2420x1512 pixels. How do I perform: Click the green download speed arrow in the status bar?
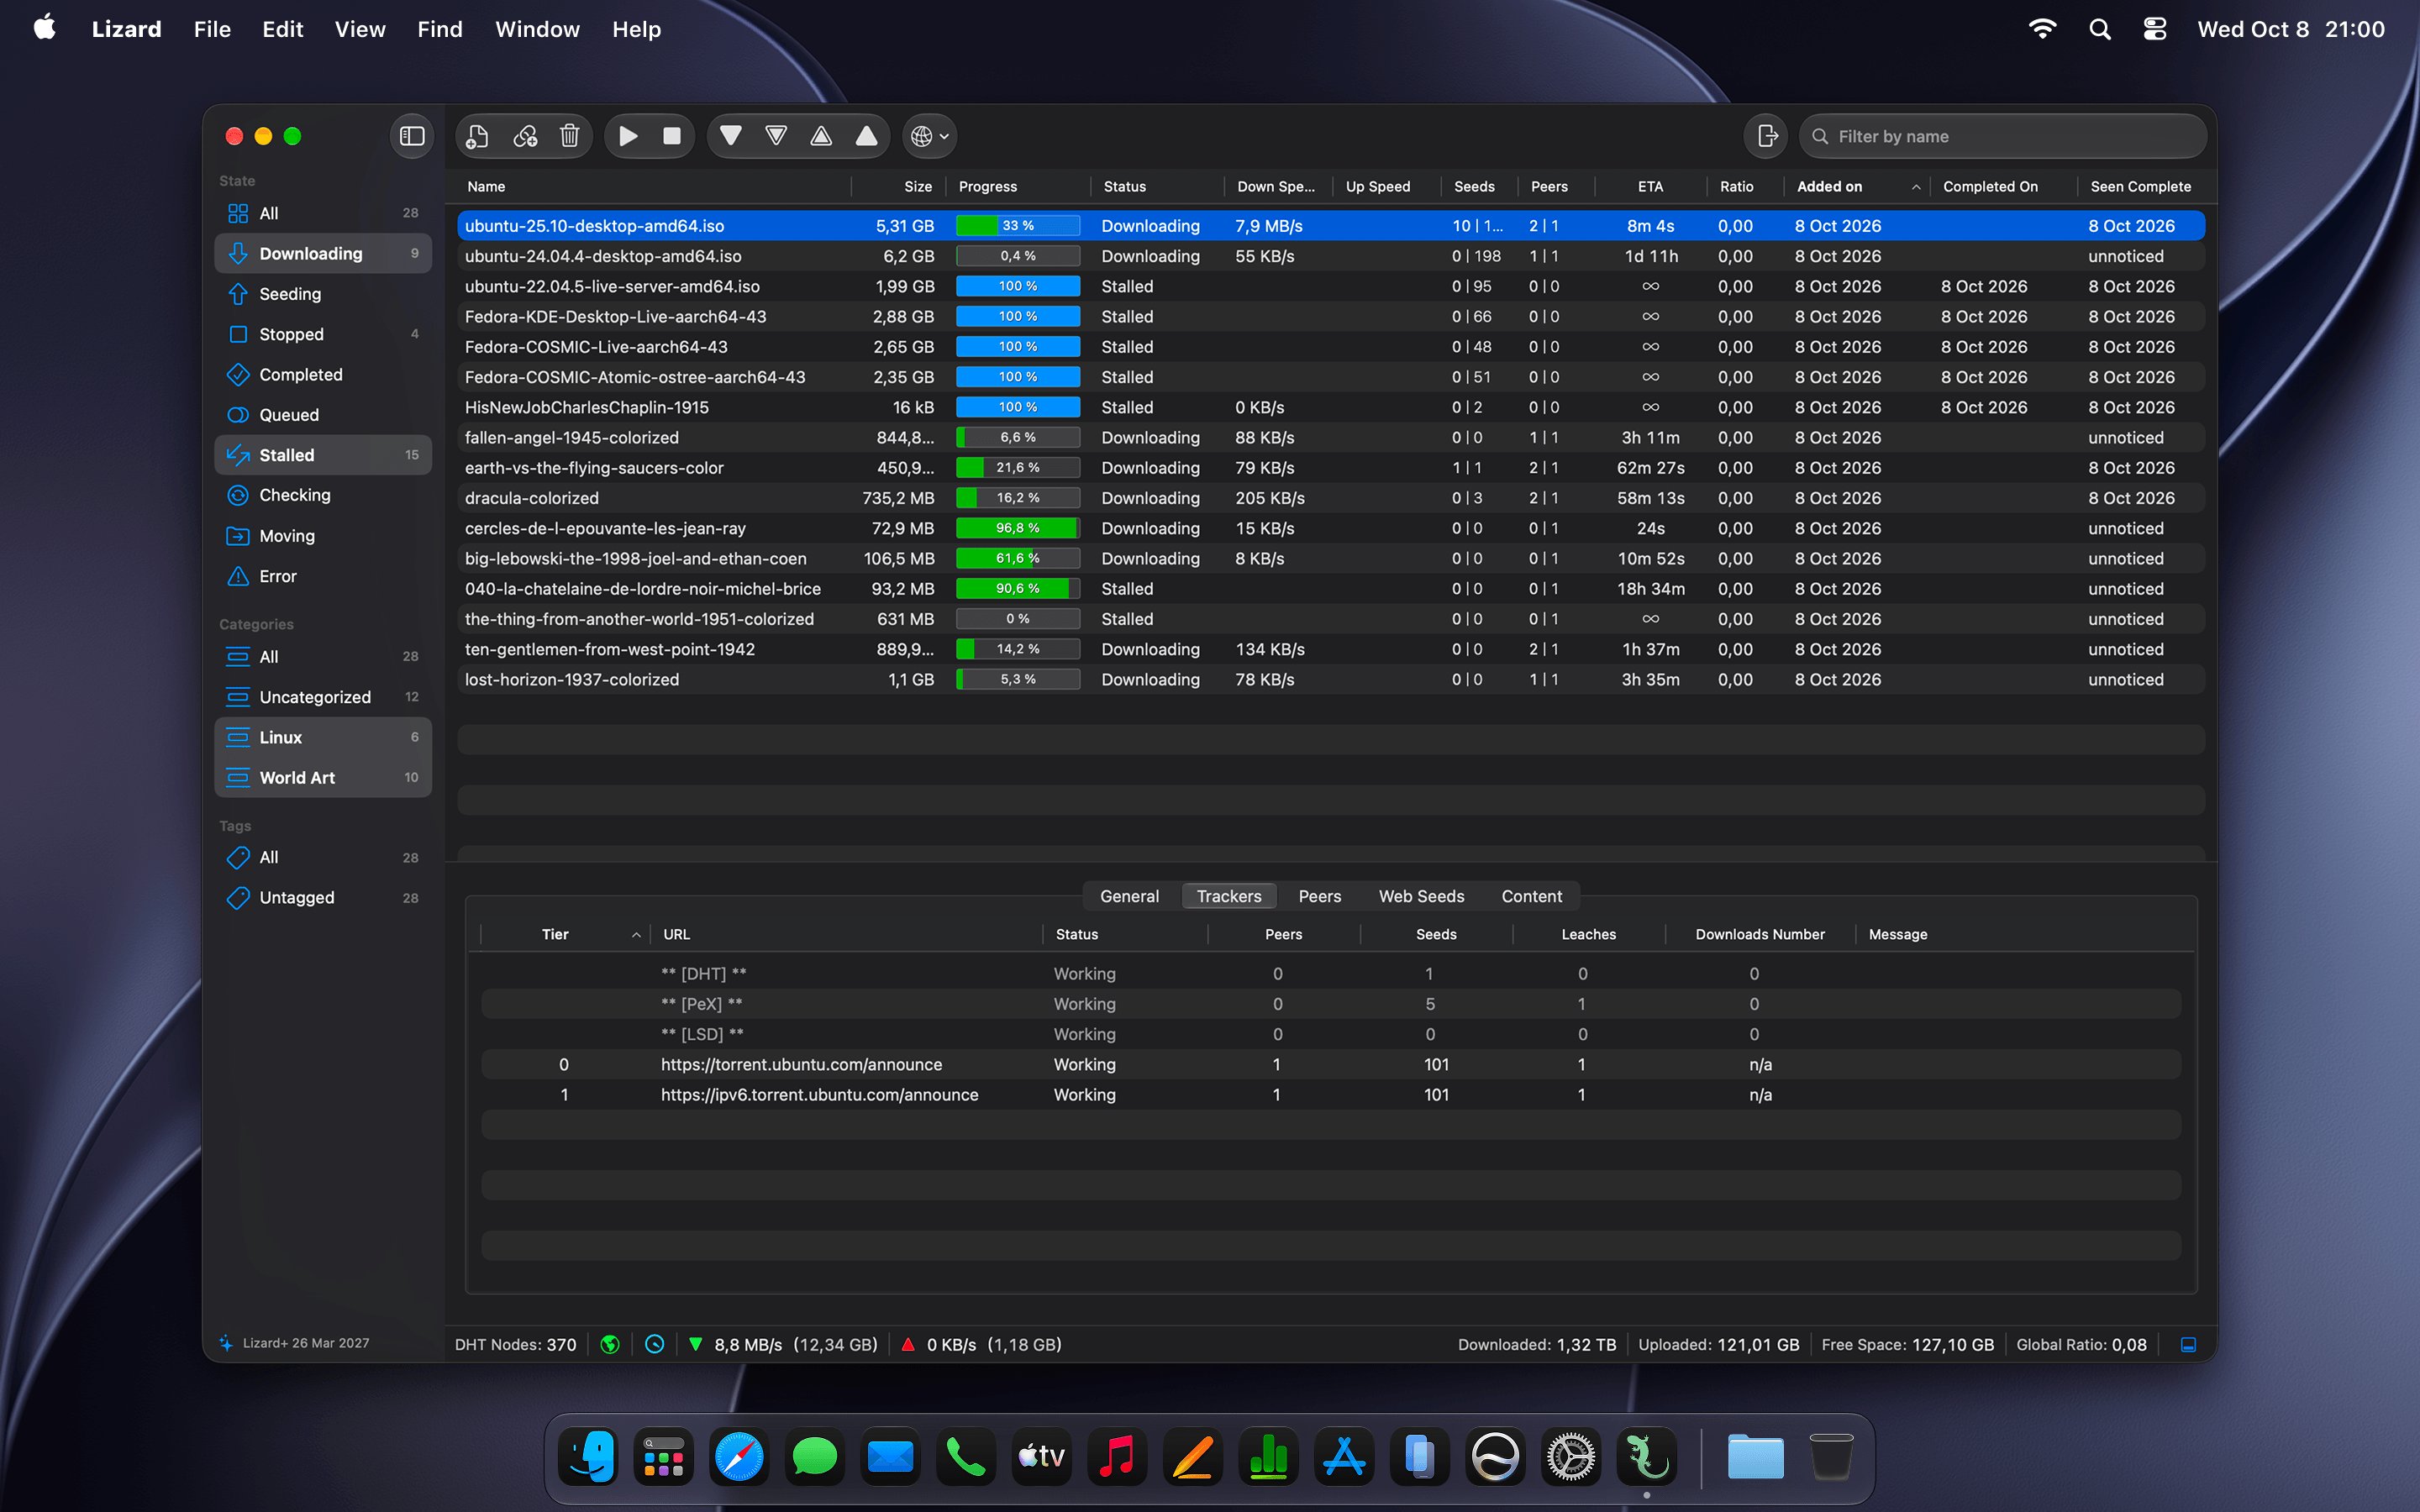click(x=695, y=1344)
